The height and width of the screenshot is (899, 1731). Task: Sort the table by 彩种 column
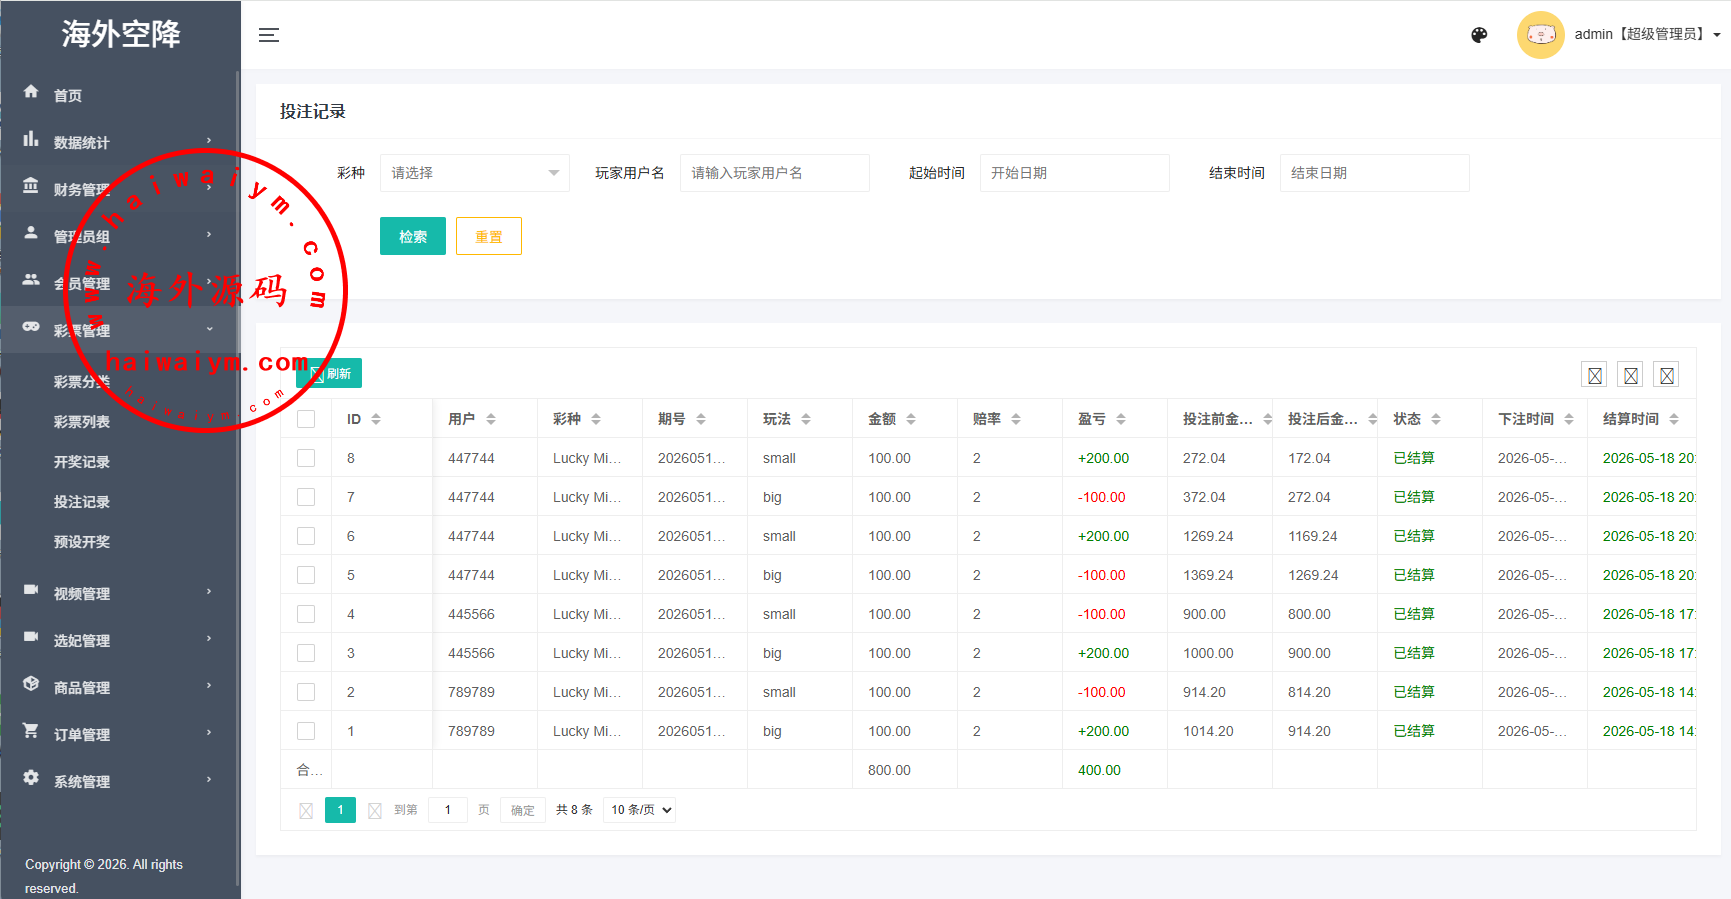pos(596,419)
